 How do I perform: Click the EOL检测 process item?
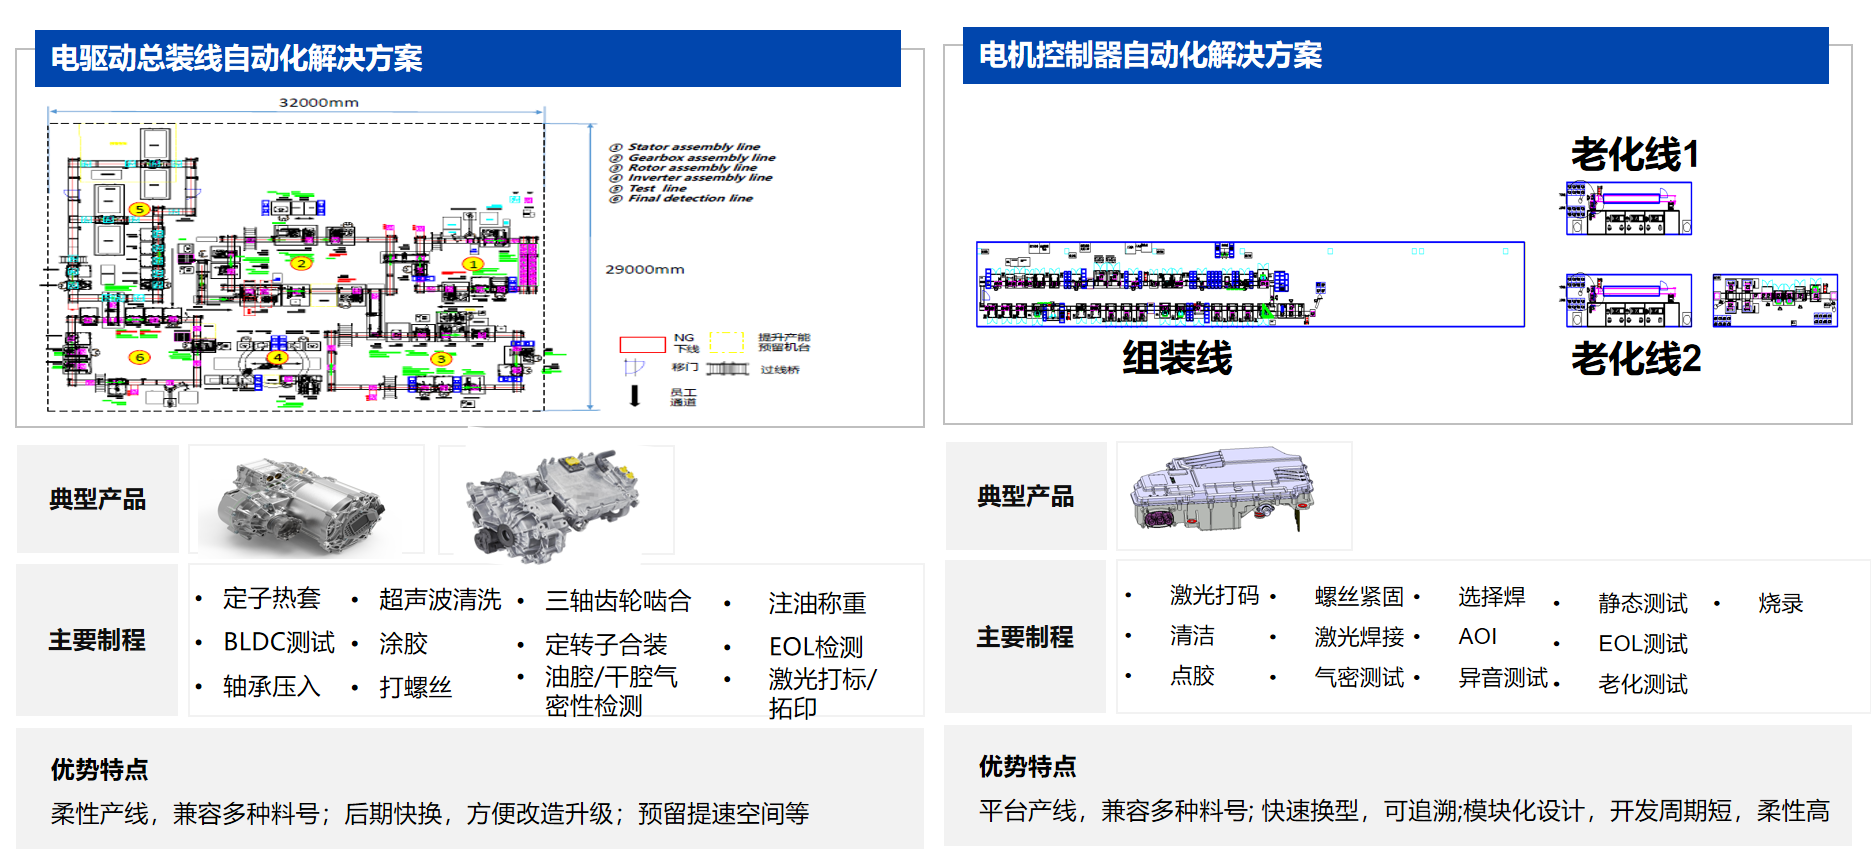point(816,647)
